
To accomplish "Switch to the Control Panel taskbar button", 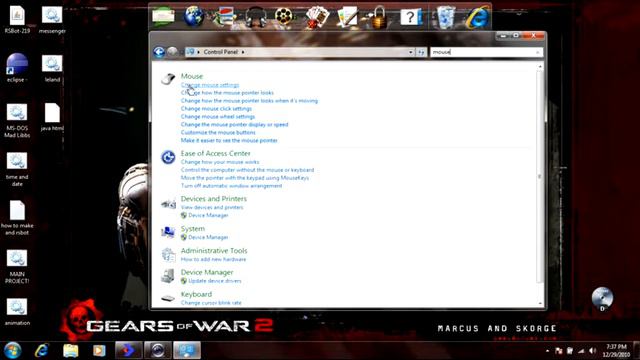I will pyautogui.click(x=187, y=351).
